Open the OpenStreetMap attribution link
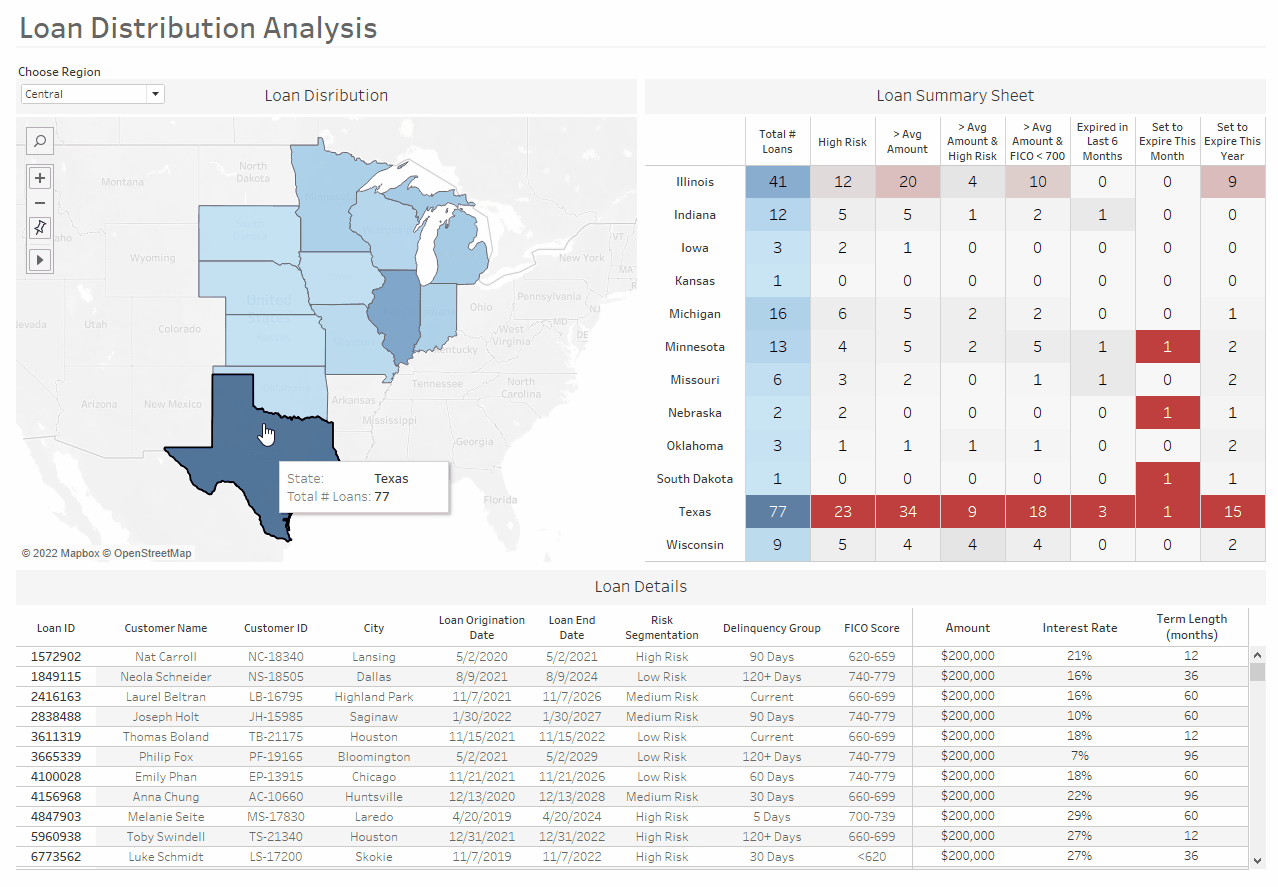1278x887 pixels. [x=152, y=553]
